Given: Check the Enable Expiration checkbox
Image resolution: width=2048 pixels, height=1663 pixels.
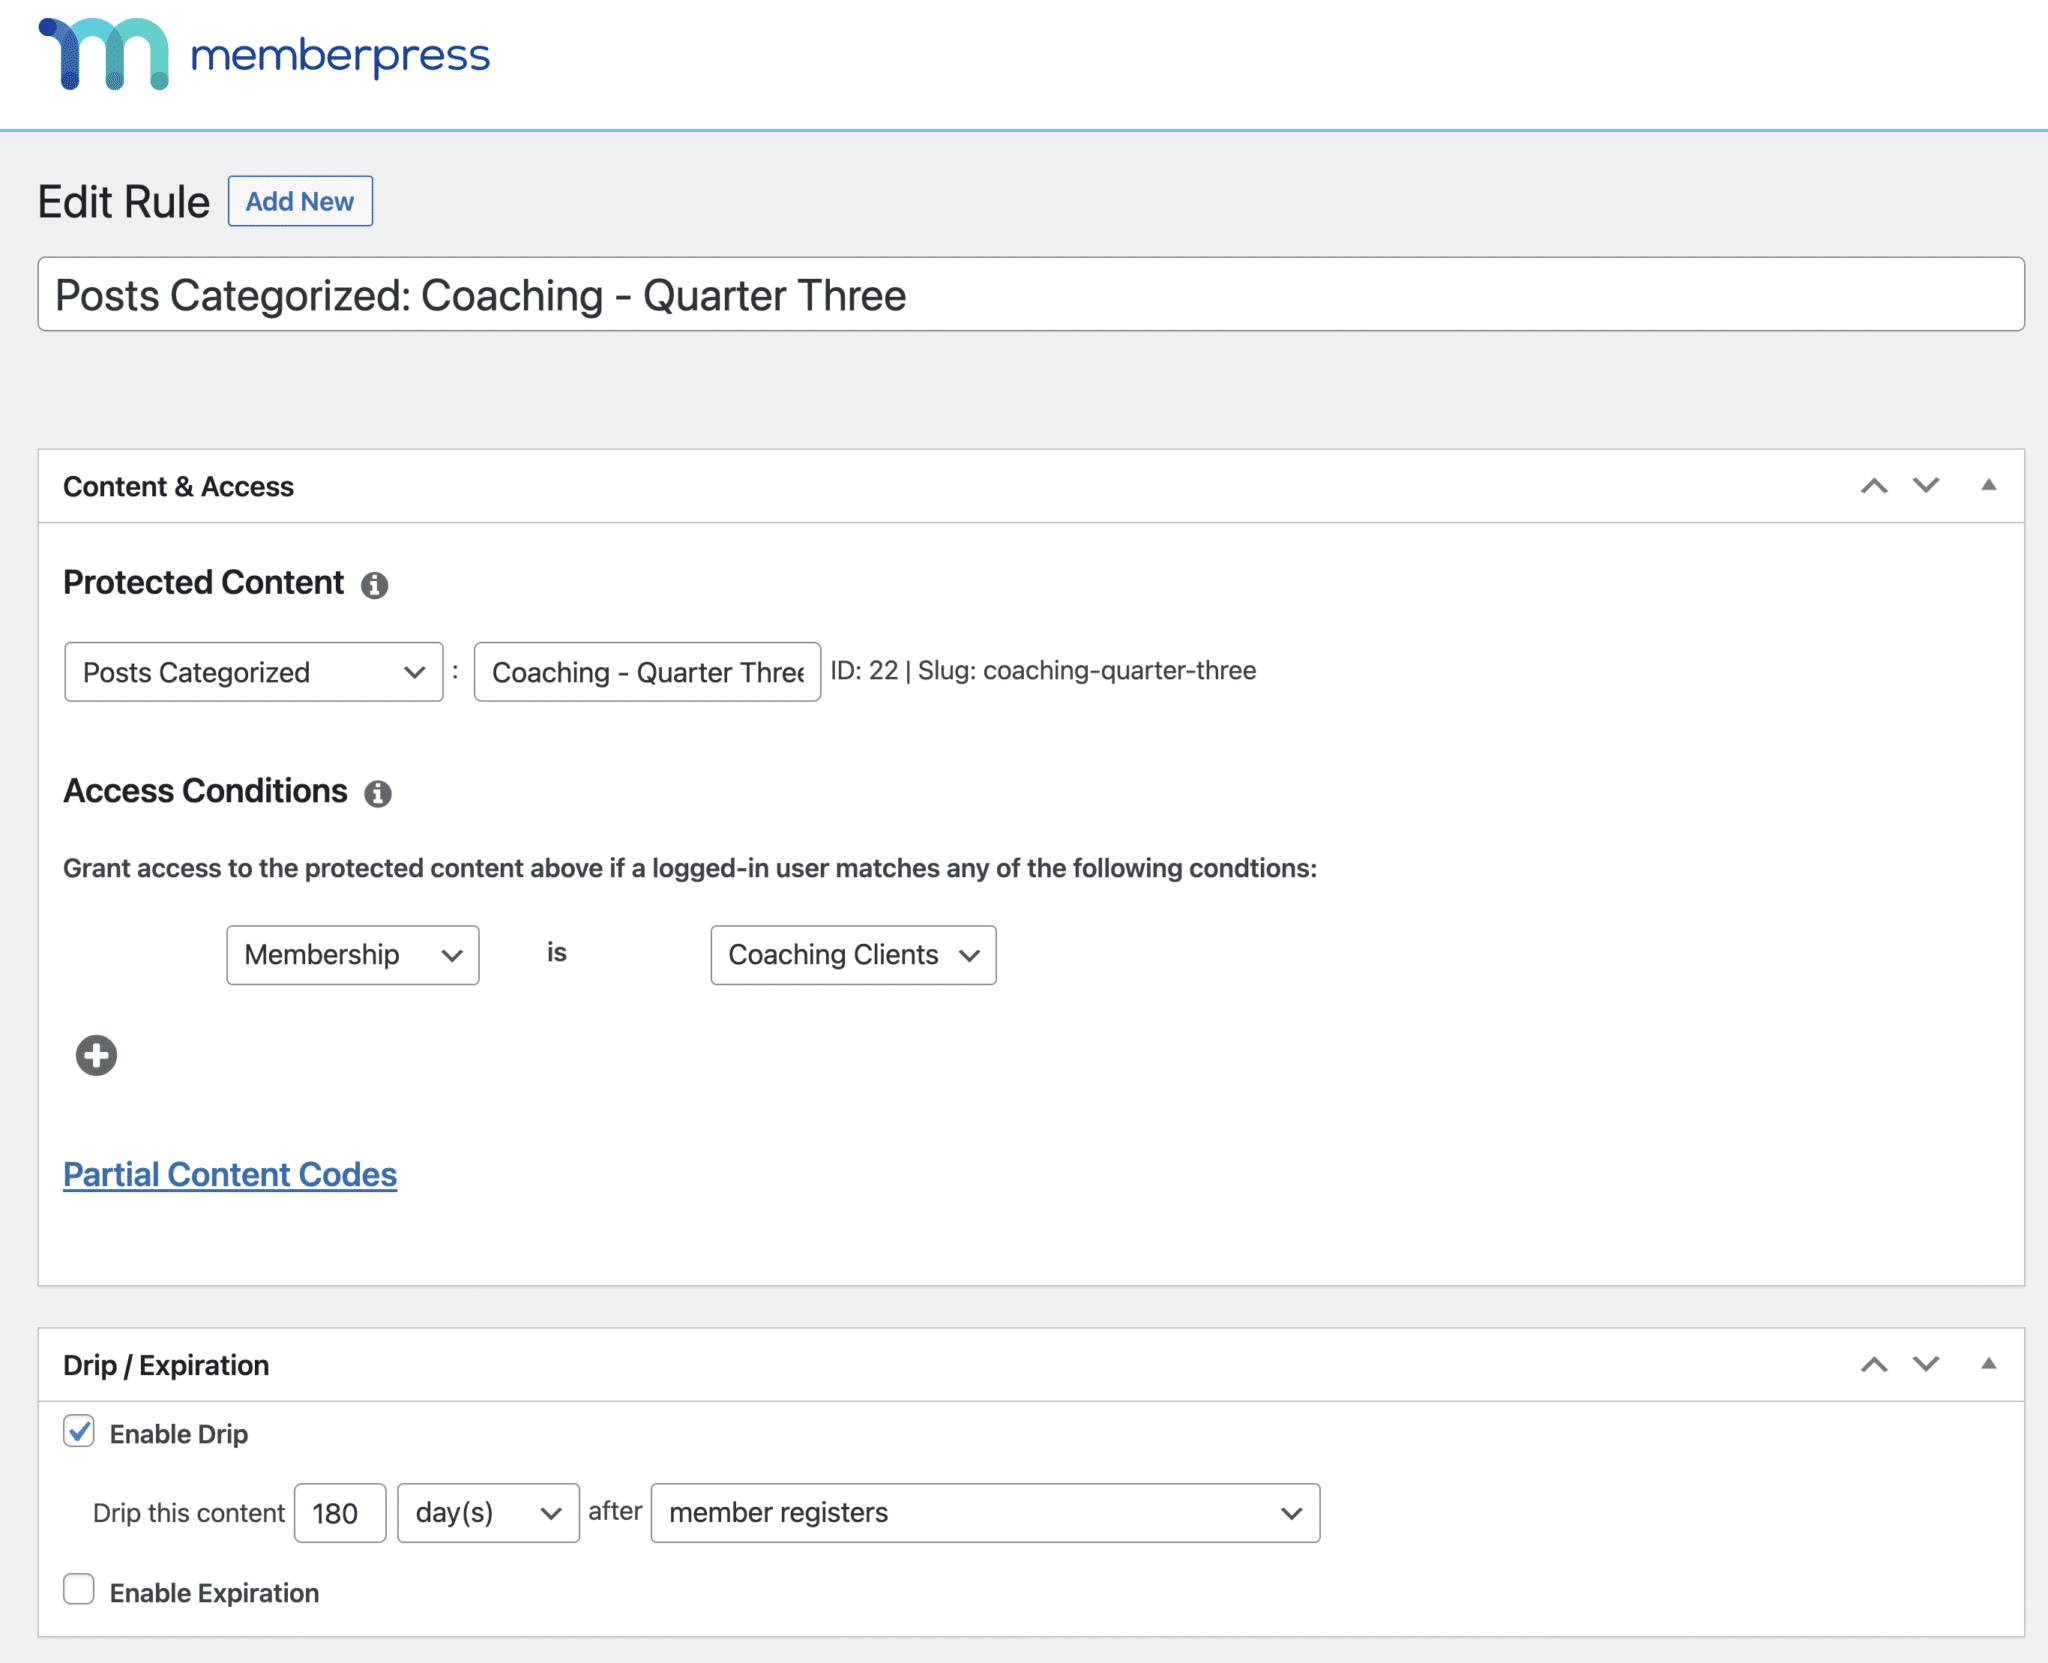Looking at the screenshot, I should (79, 1589).
